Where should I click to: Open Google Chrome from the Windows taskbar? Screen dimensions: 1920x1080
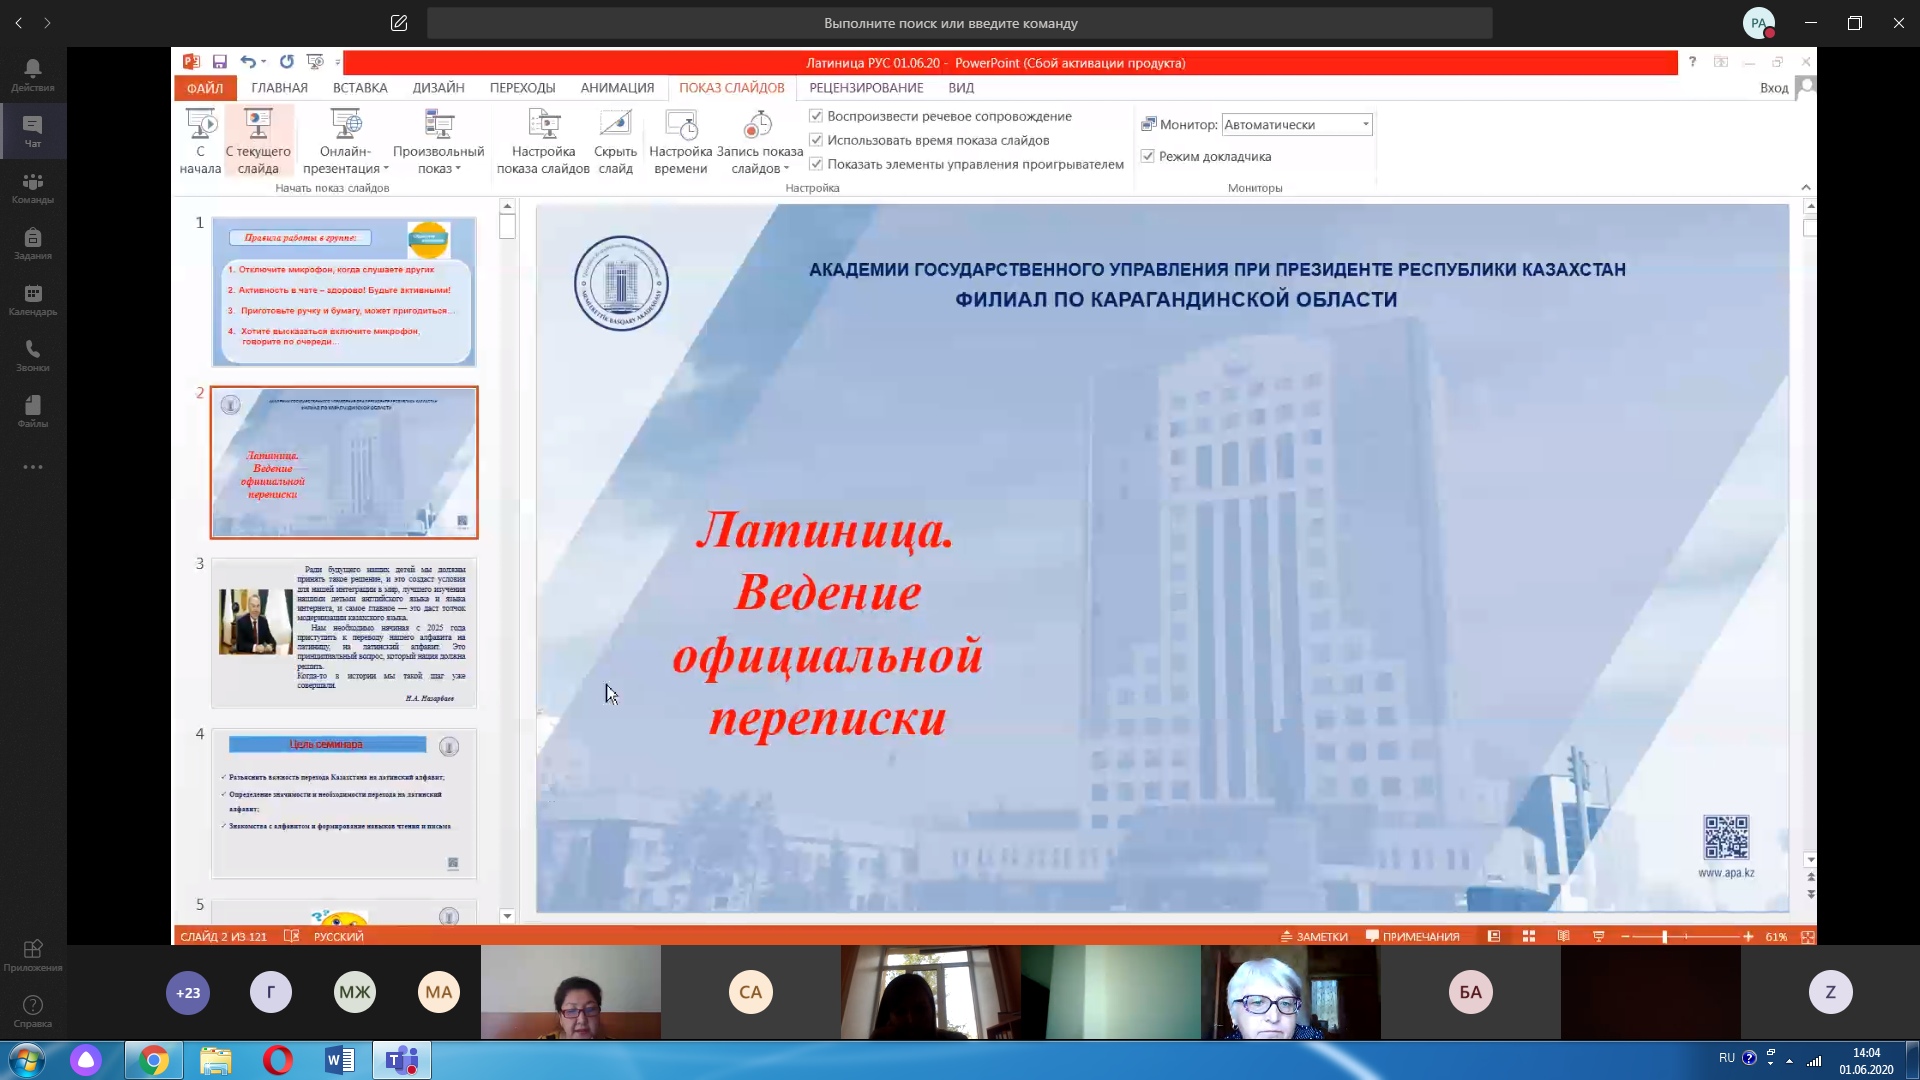click(x=154, y=1060)
